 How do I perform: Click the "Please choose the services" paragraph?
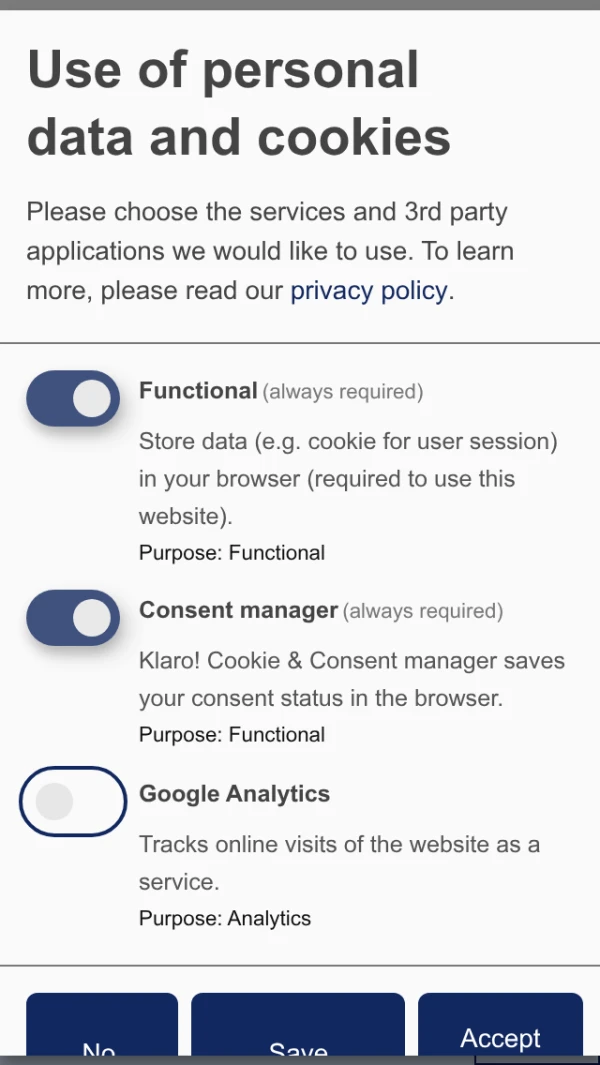point(270,251)
